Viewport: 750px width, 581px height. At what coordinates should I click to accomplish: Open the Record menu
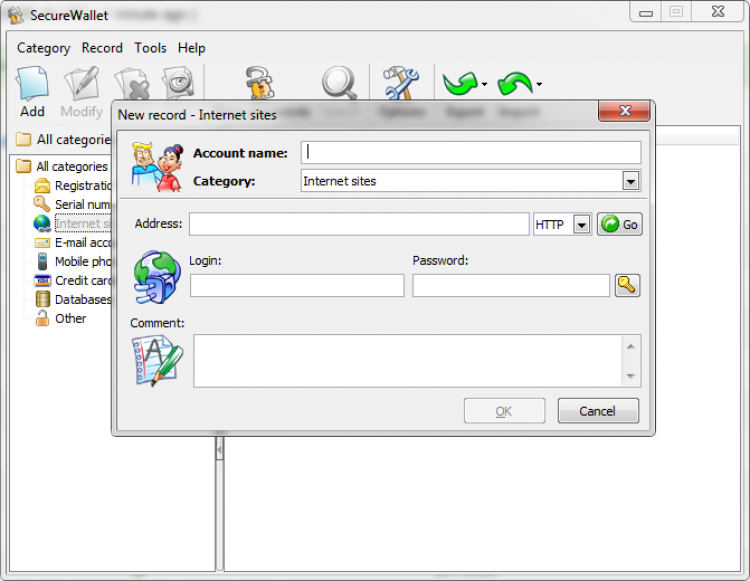tap(102, 48)
